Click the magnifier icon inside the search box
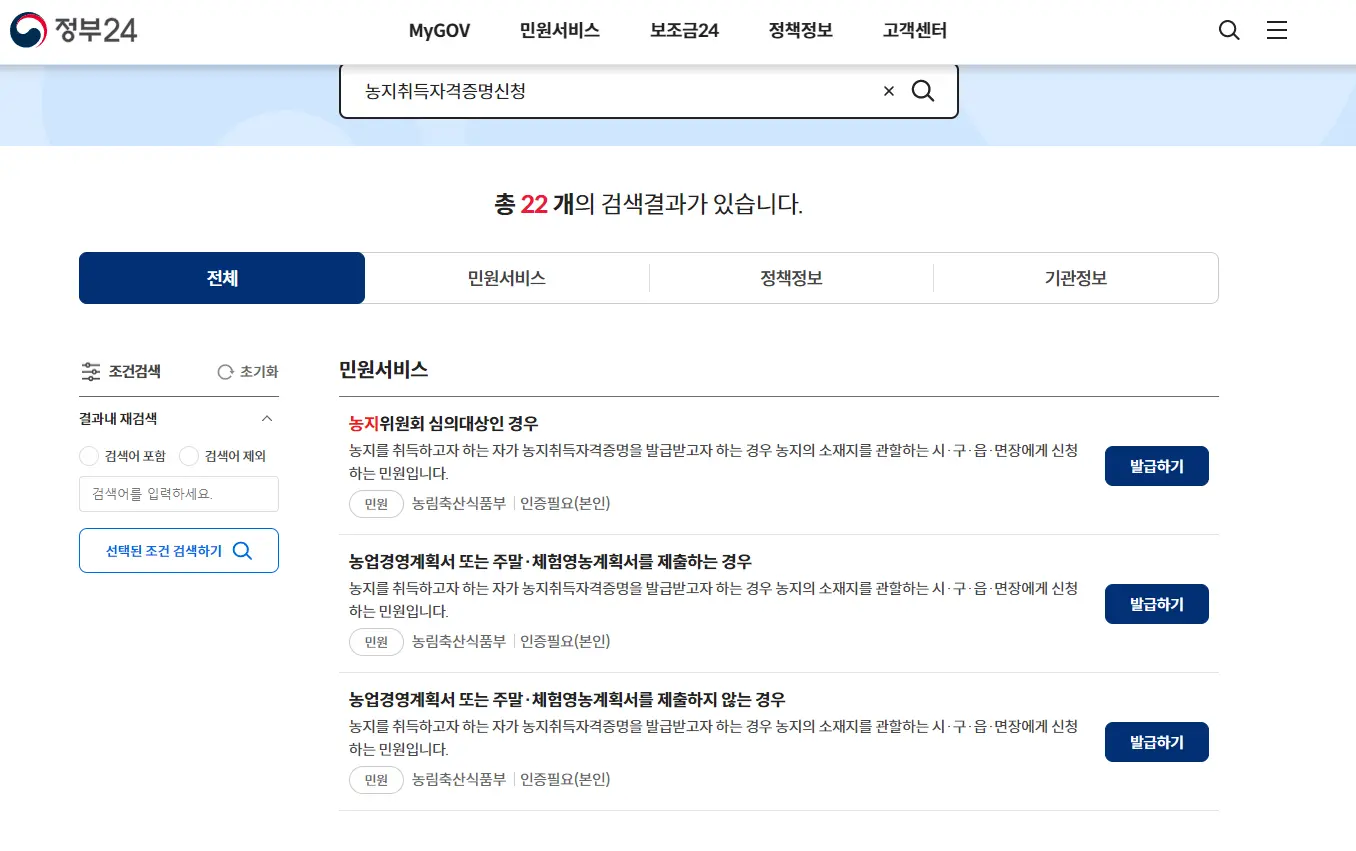The width and height of the screenshot is (1356, 851). pyautogui.click(x=922, y=91)
